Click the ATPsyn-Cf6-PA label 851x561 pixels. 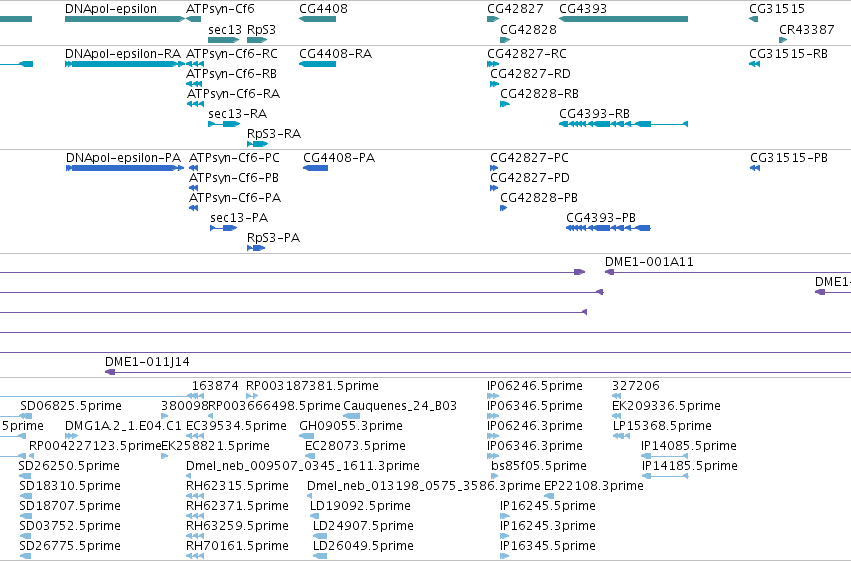(234, 198)
